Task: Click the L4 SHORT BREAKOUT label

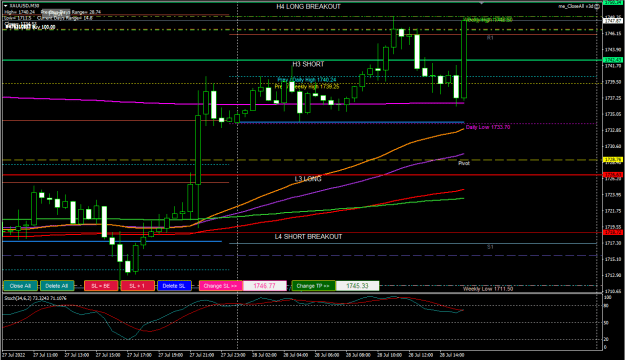Action: pos(308,237)
